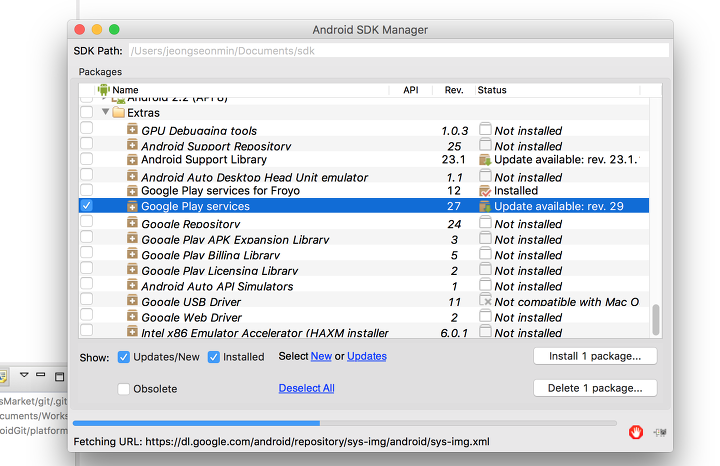Check the Android Support Library checkbox

click(86, 159)
